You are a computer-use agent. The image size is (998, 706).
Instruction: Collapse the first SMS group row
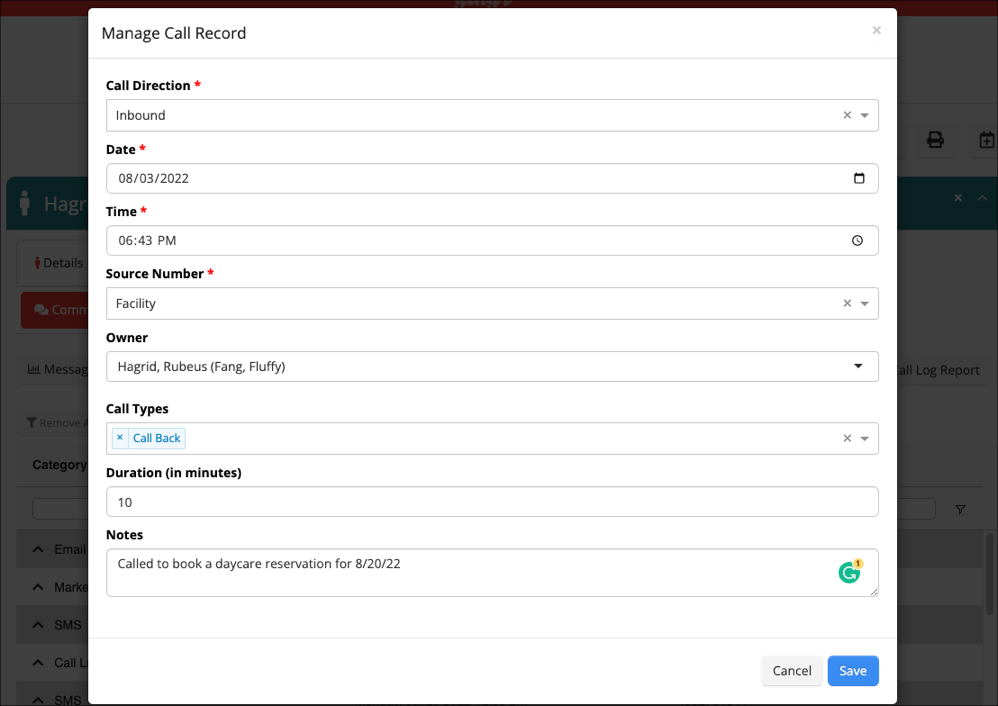click(38, 625)
